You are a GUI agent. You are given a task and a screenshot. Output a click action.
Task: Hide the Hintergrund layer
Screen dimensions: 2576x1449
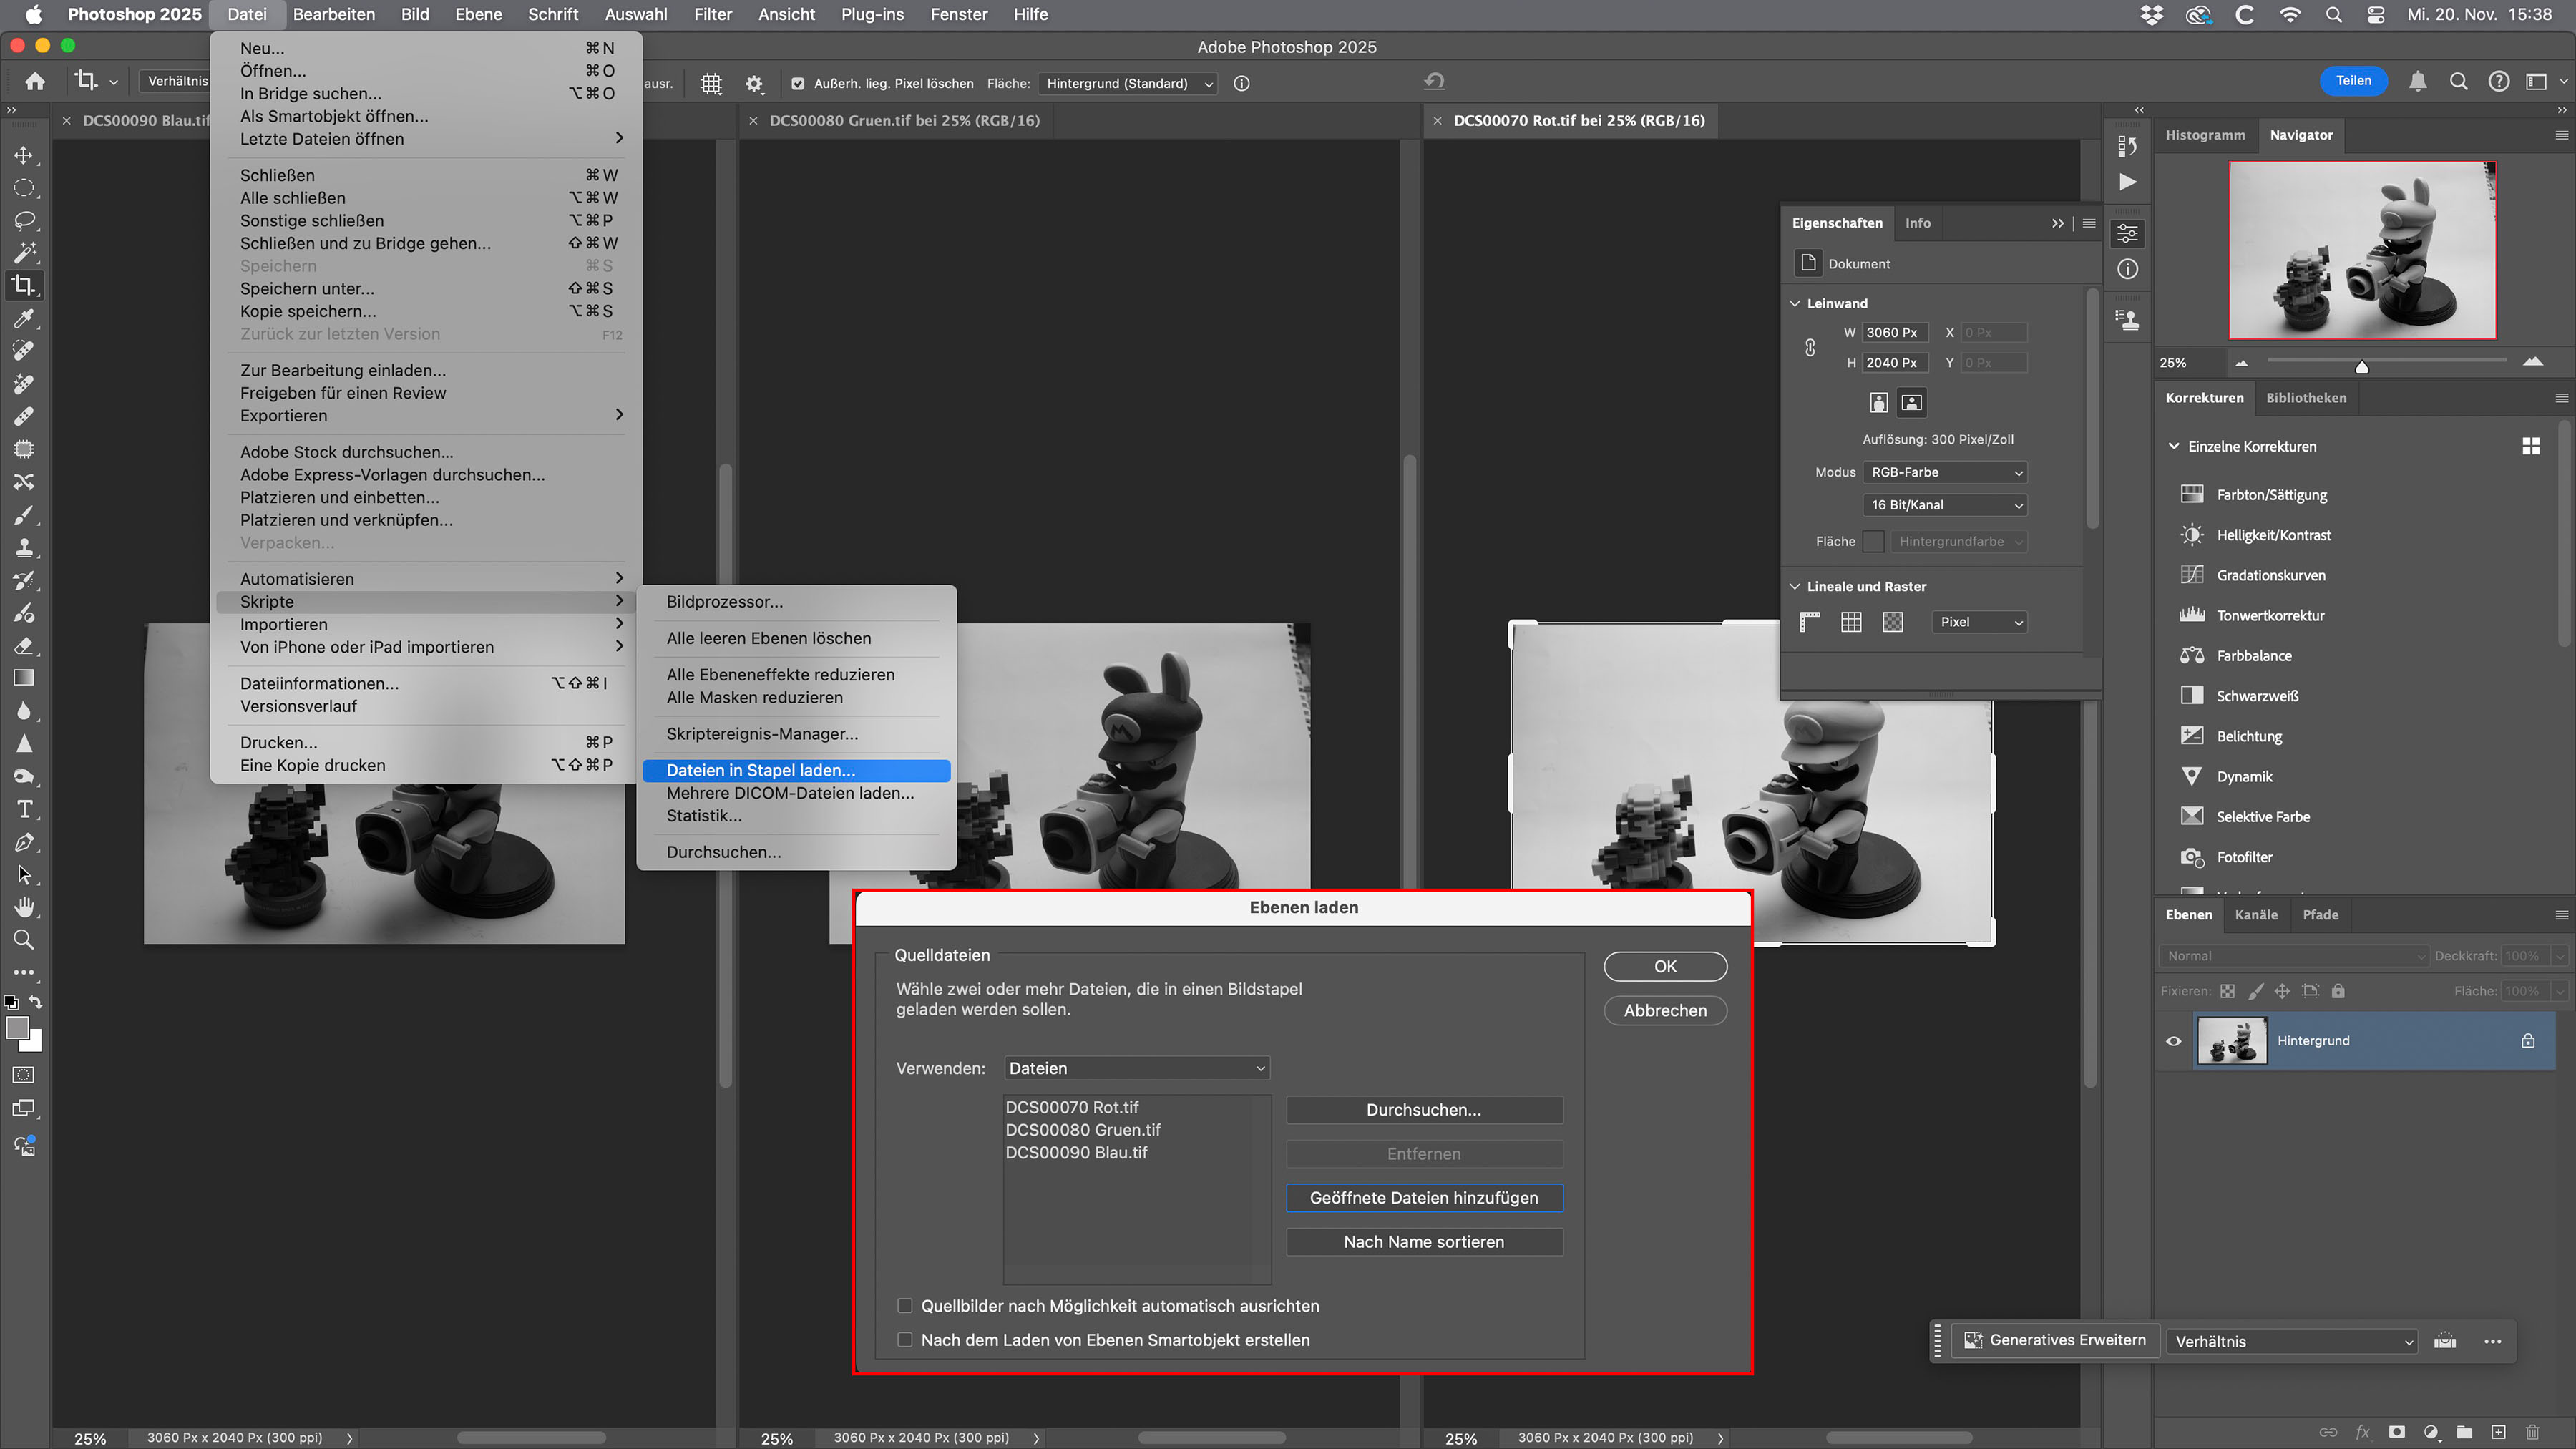tap(2173, 1041)
